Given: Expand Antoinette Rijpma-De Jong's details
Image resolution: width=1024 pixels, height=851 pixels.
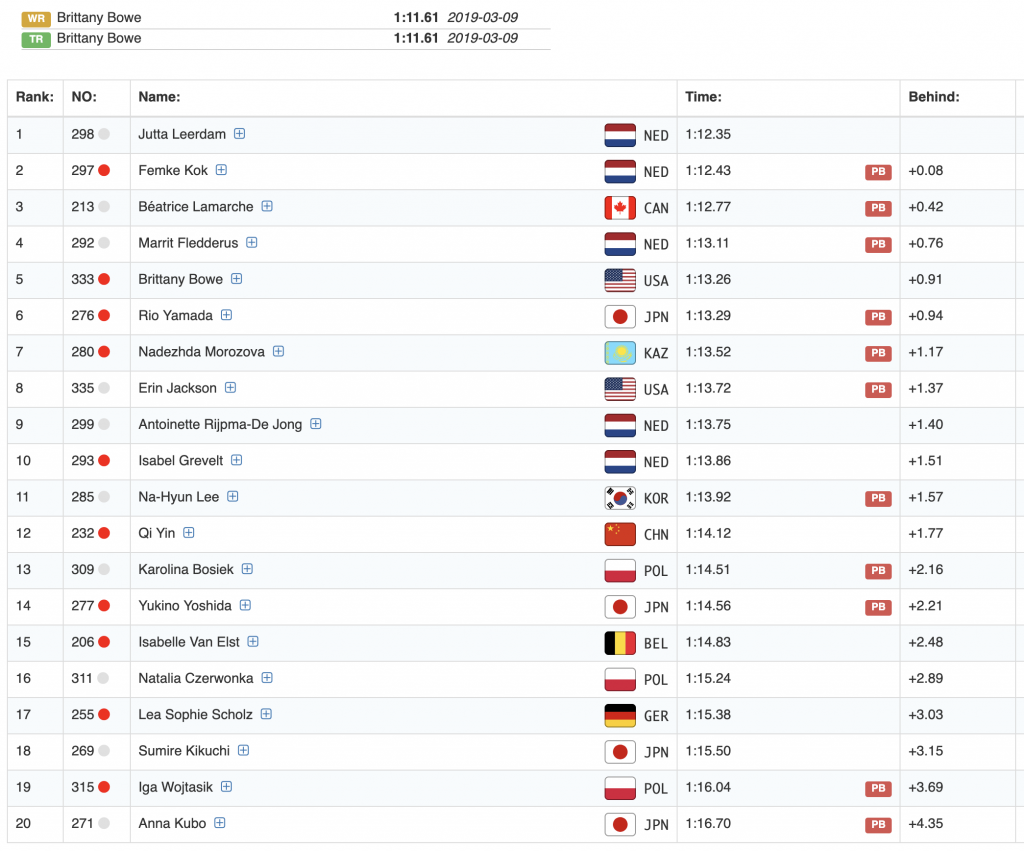Looking at the screenshot, I should [316, 424].
